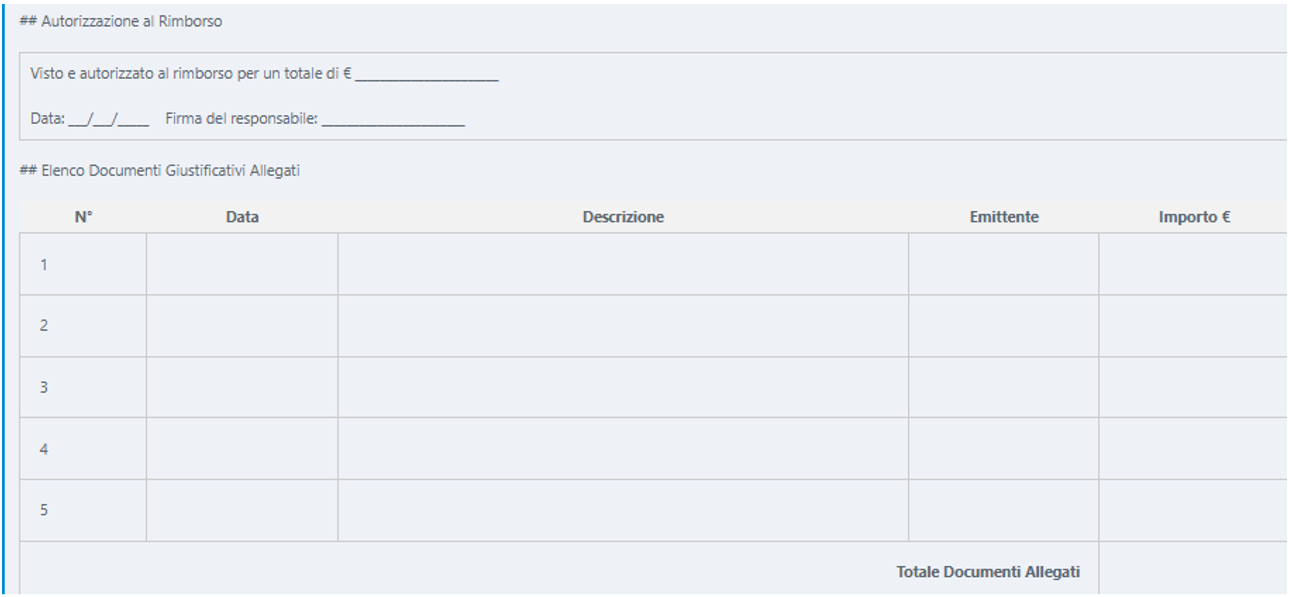Click the Emittente cell in row 2
1291x597 pixels.
tap(1003, 326)
